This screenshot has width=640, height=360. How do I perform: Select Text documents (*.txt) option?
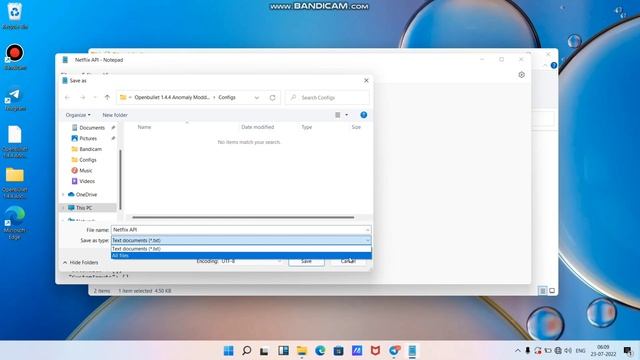tap(241, 249)
